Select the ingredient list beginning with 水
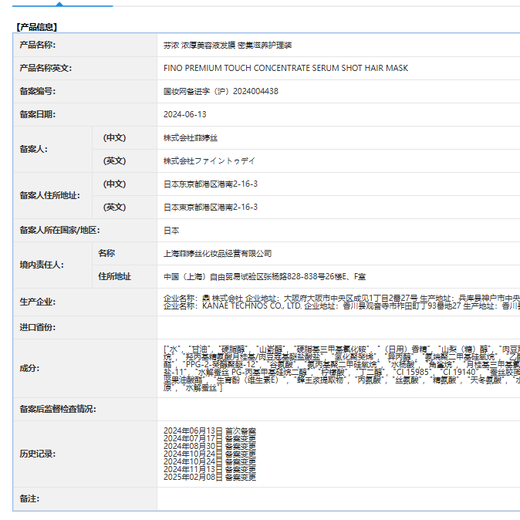520x520 pixels. tap(342, 368)
